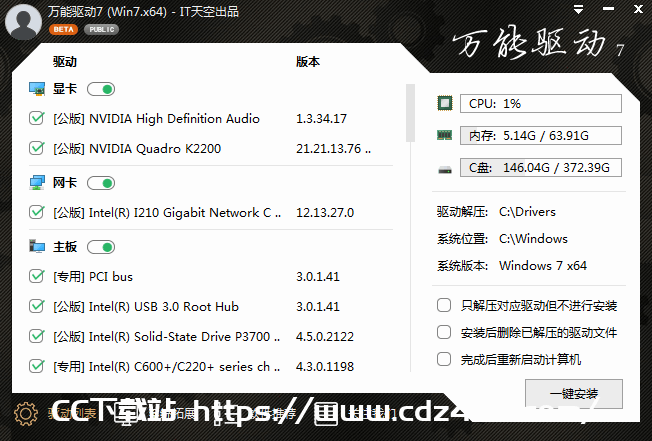Click the 驱动 column header

(65, 62)
